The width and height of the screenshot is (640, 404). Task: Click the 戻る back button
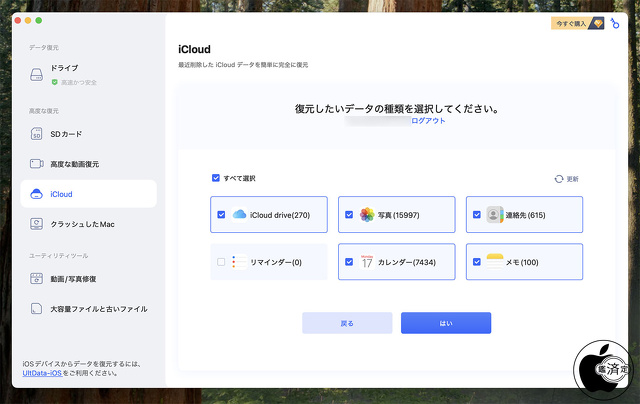point(347,323)
